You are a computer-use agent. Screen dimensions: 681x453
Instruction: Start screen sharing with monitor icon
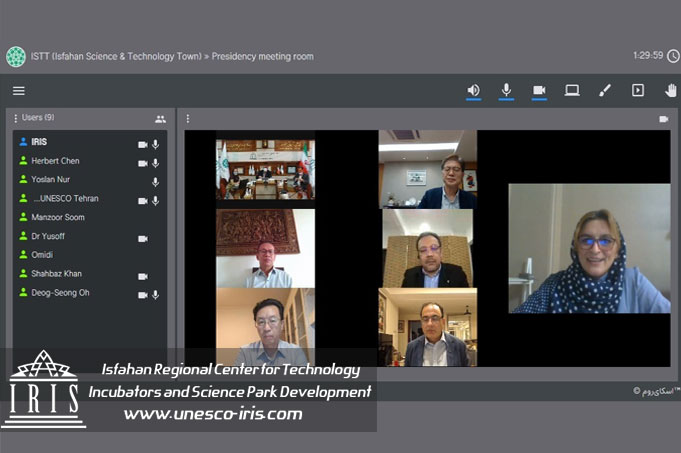(572, 90)
